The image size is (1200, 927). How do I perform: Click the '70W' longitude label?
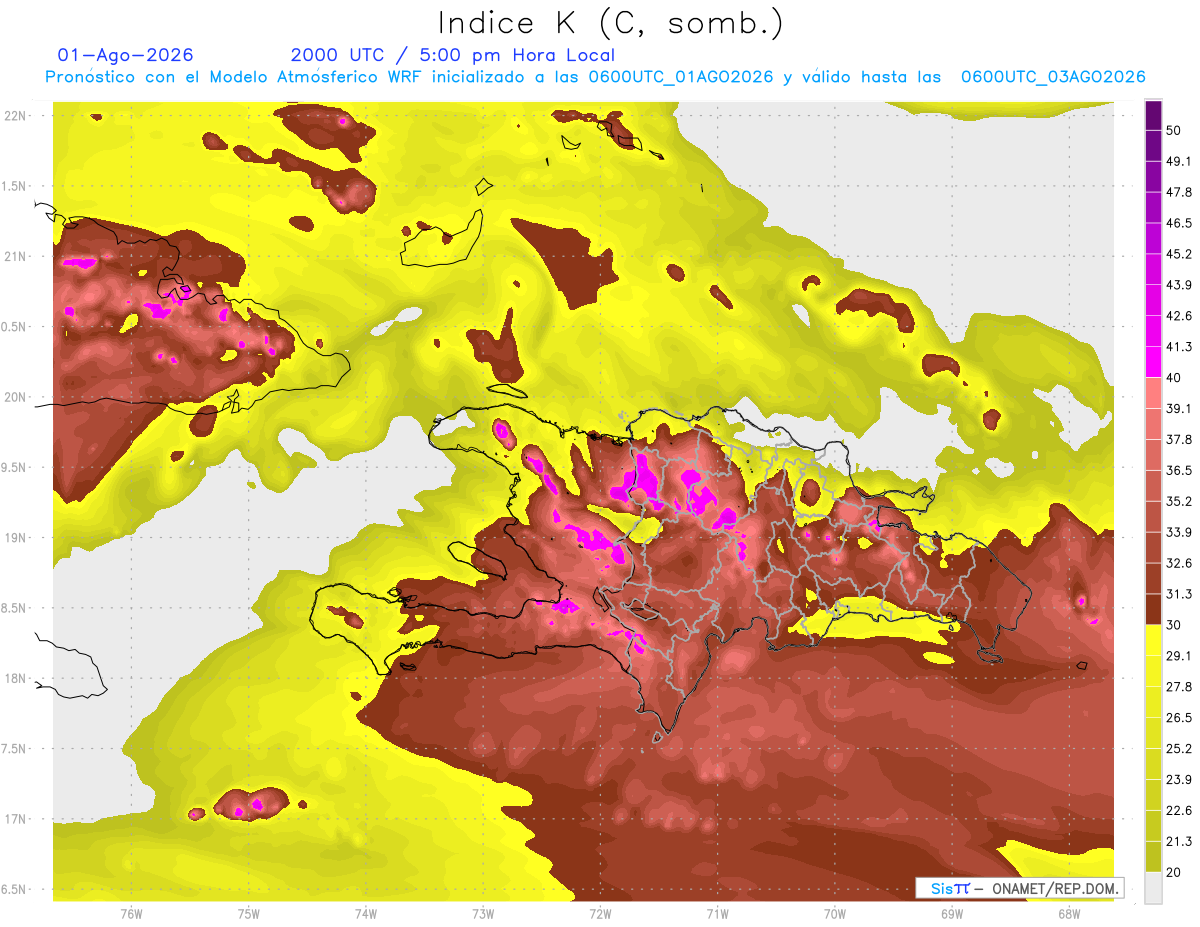pyautogui.click(x=835, y=914)
